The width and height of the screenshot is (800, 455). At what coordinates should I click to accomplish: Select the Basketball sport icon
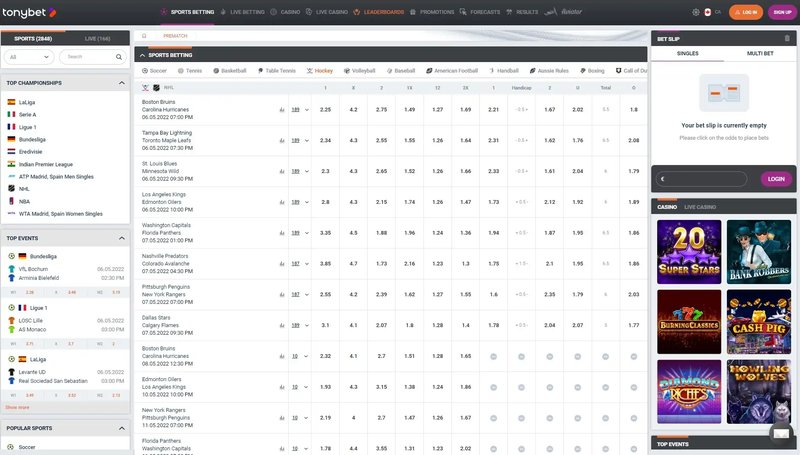tap(229, 71)
